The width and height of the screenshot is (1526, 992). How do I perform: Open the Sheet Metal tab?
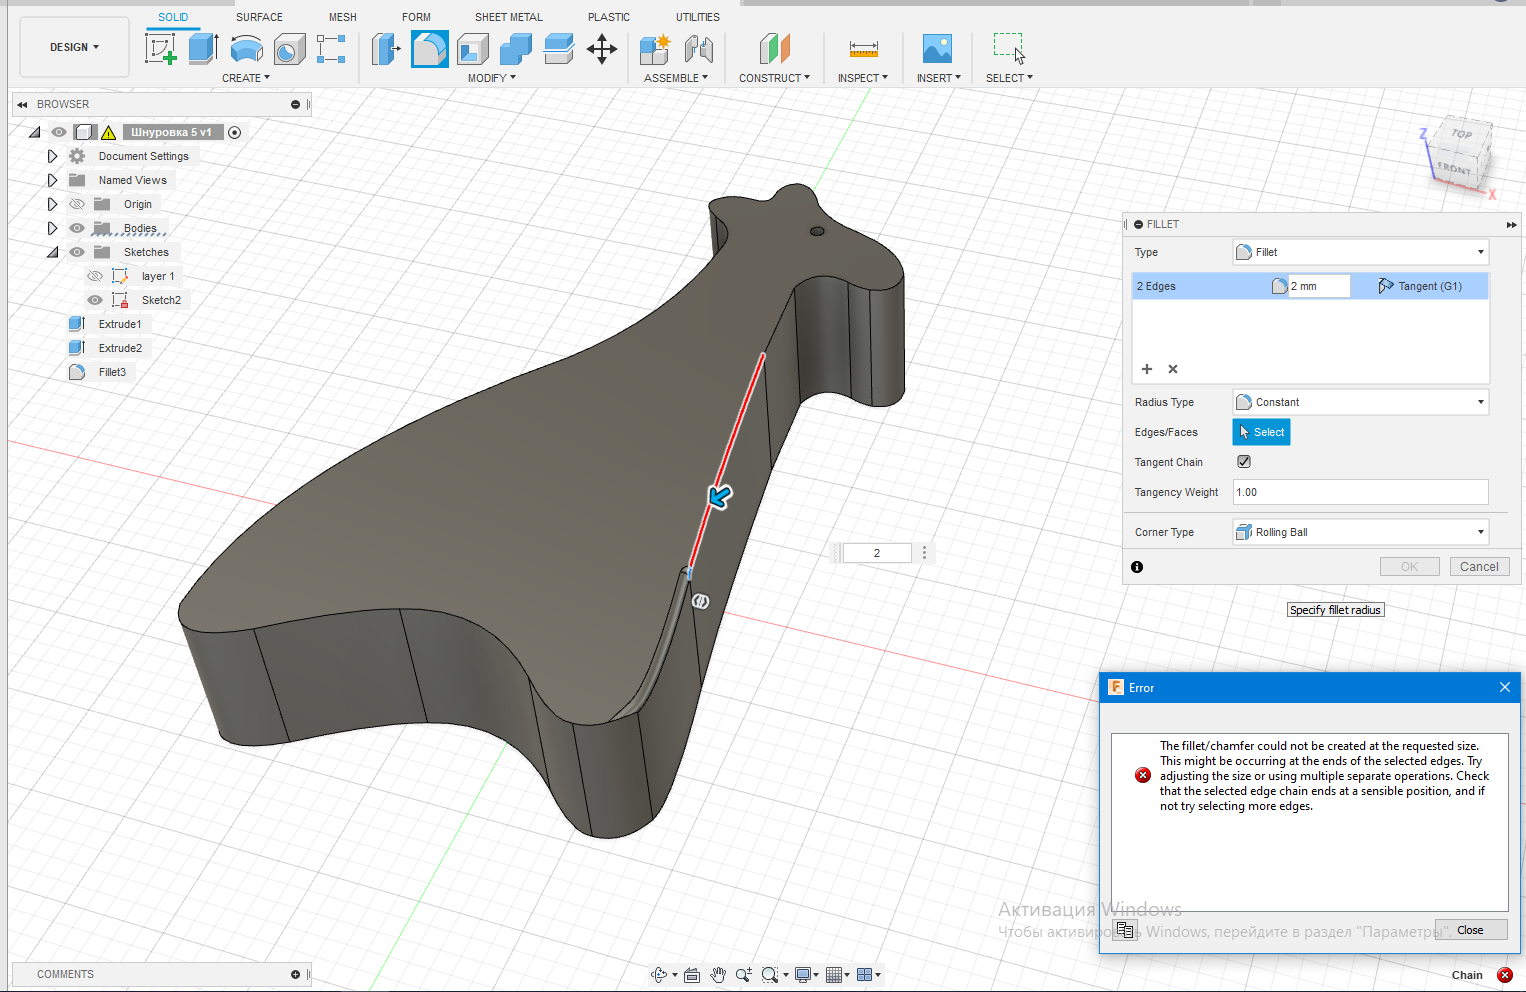(508, 17)
